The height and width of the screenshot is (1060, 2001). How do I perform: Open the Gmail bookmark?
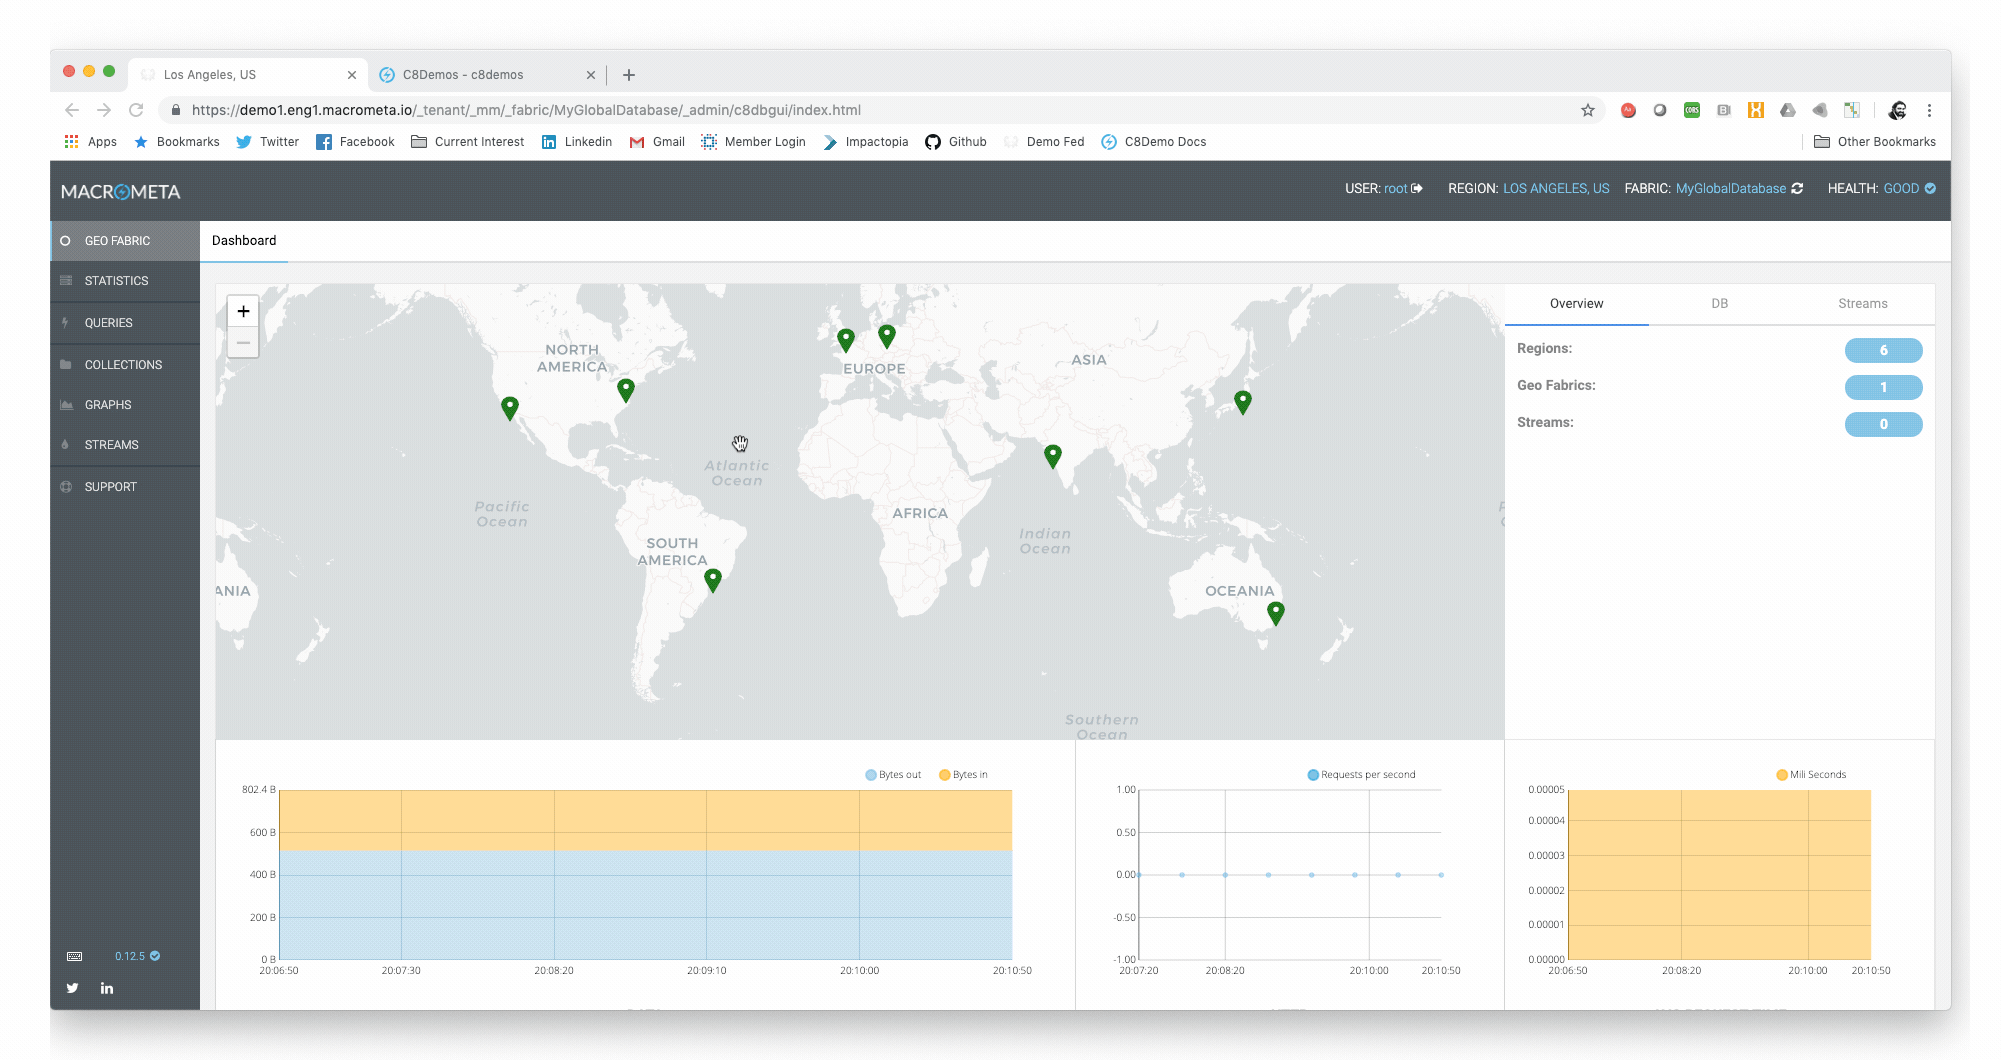(x=657, y=142)
